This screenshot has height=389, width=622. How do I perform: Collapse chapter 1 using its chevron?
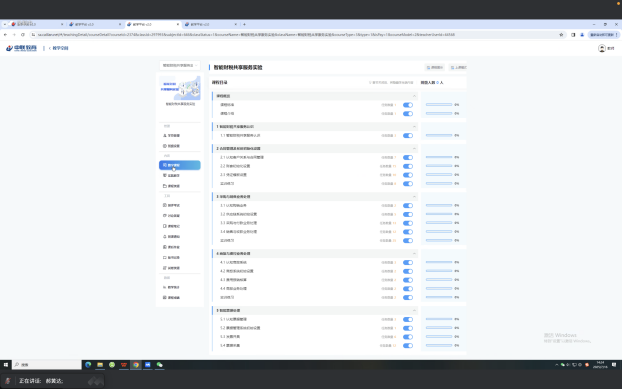tap(414, 126)
